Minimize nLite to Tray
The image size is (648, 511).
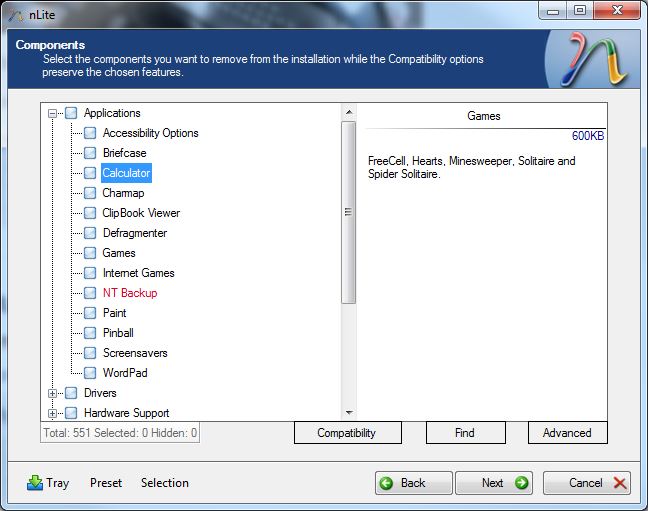(x=48, y=483)
